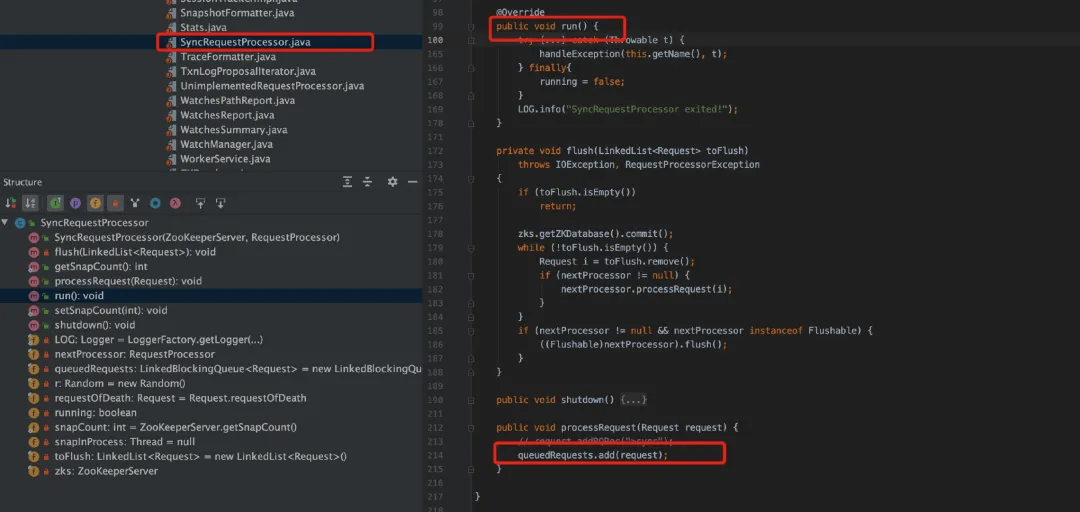Click Collapse All icon in Structure header
1080x512 pixels.
tap(368, 182)
